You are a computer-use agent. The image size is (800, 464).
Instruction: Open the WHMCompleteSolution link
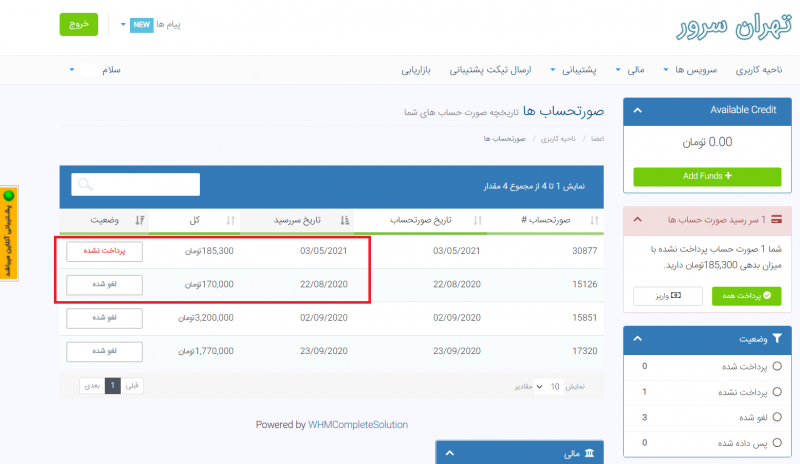click(x=359, y=424)
